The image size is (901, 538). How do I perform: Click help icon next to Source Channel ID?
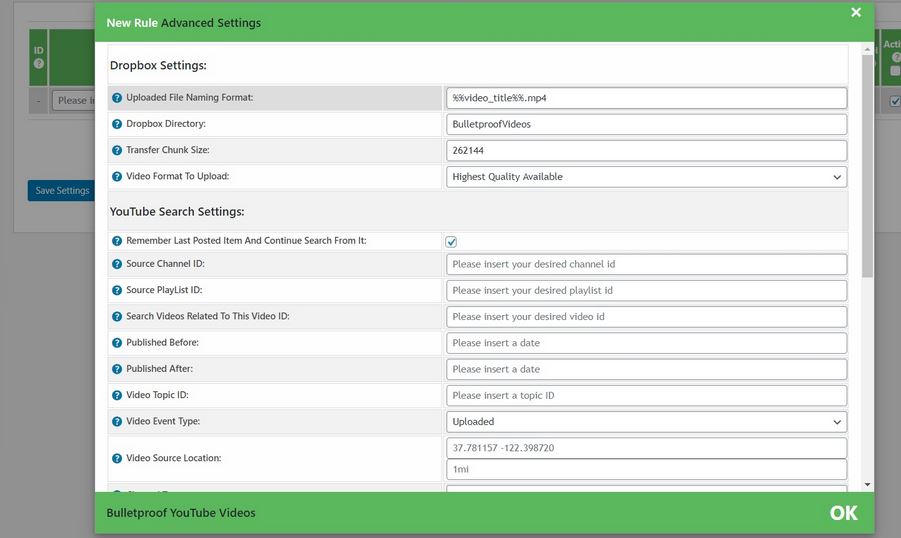pos(117,264)
